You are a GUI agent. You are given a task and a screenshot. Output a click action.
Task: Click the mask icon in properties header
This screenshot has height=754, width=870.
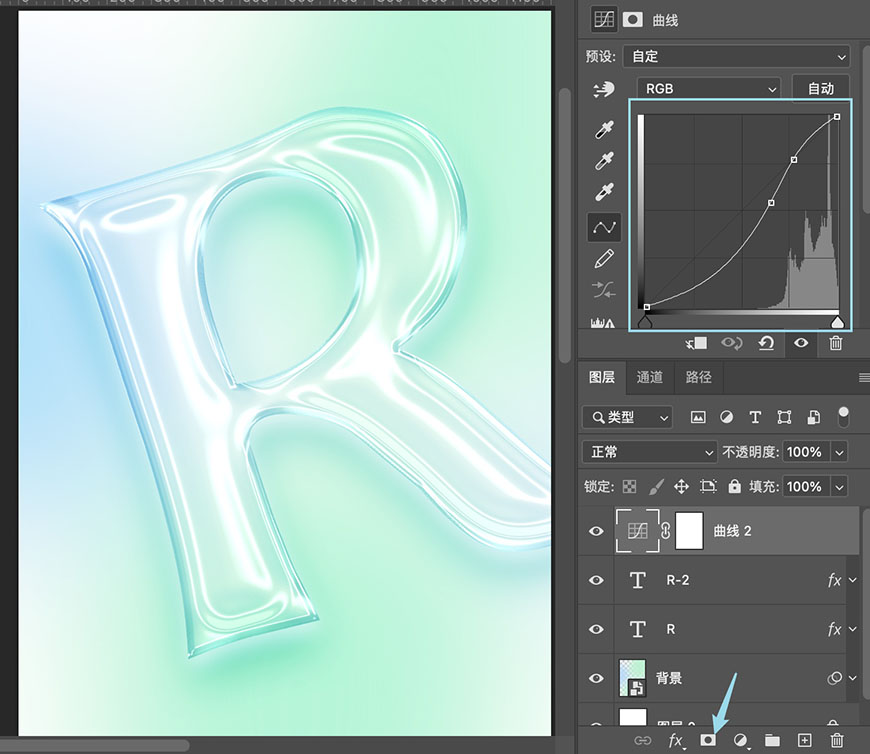[633, 20]
